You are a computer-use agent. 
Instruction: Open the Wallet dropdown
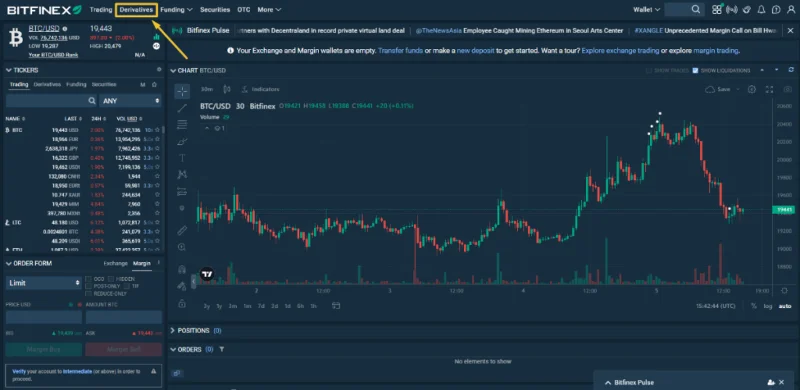646,10
